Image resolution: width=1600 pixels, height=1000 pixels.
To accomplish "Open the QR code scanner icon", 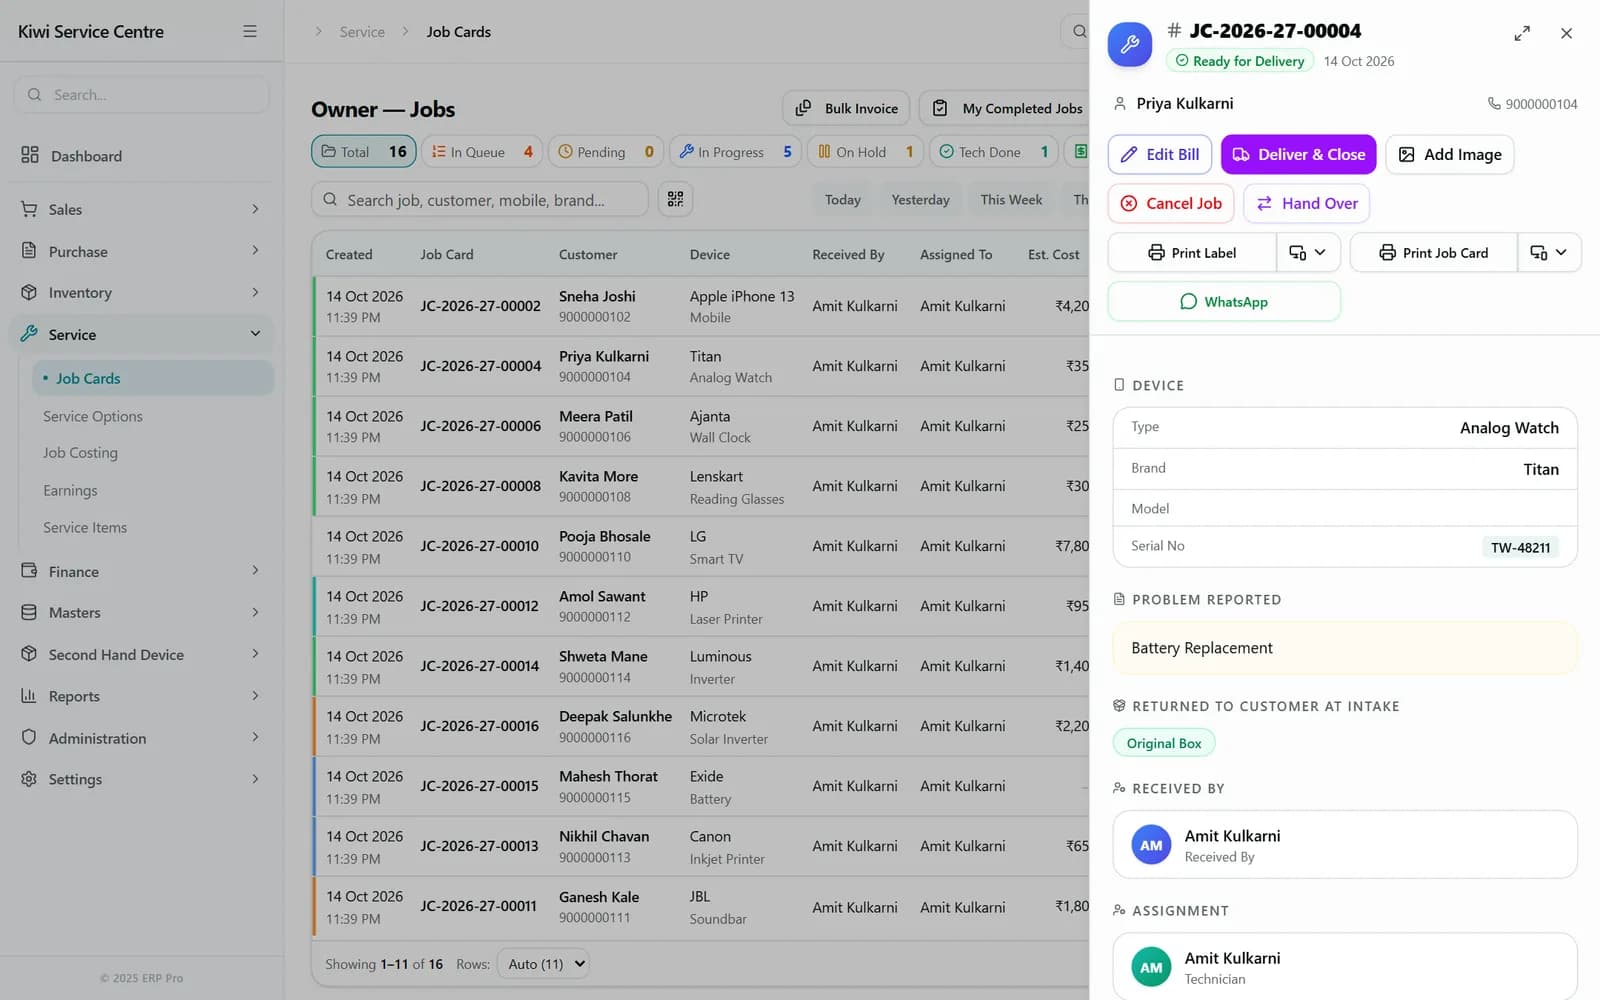I will pos(675,199).
